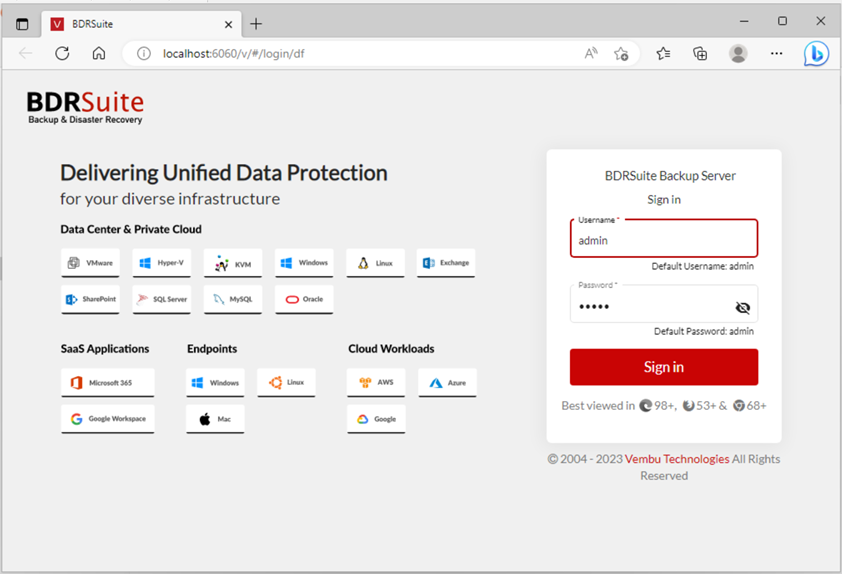Image resolution: width=842 pixels, height=574 pixels.
Task: Open the Microsoft 365 tile
Action: [x=107, y=383]
